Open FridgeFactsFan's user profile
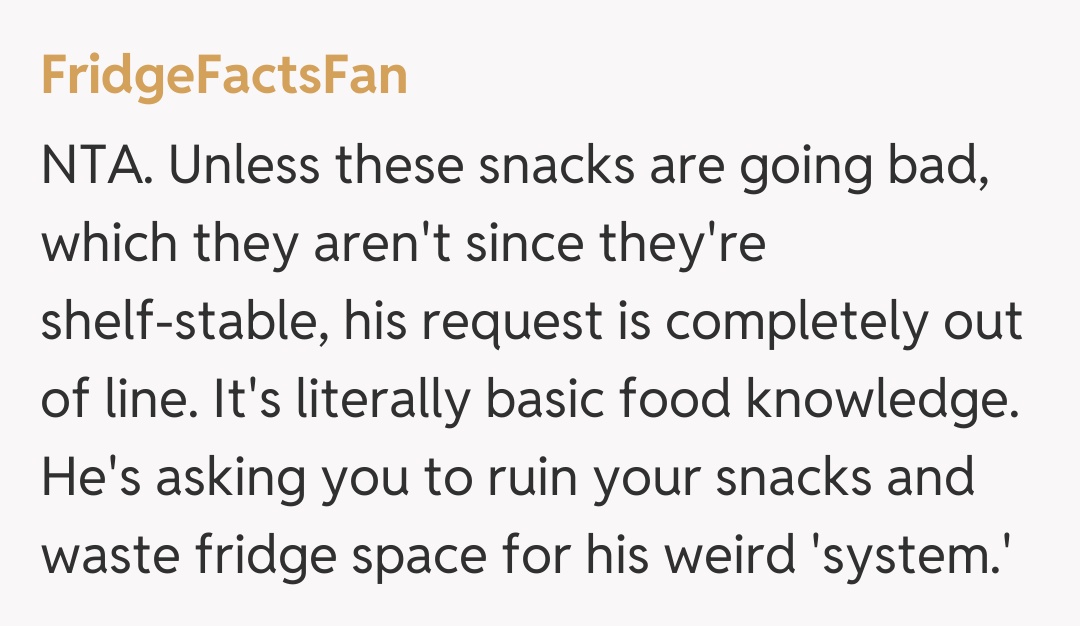This screenshot has width=1080, height=626. 224,76
